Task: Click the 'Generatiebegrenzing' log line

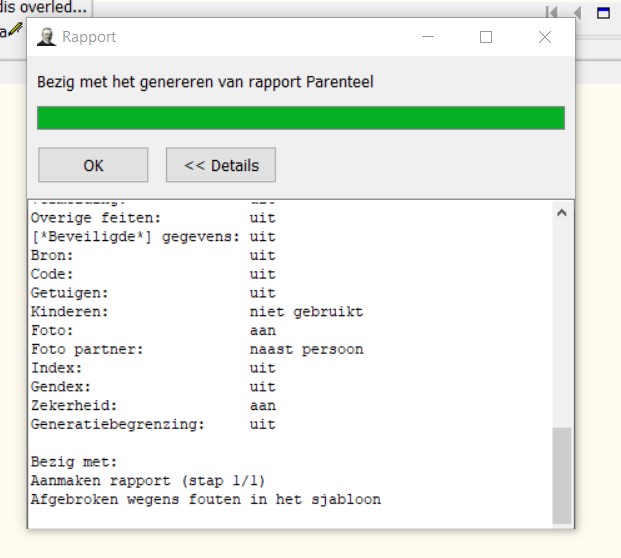Action: (153, 424)
